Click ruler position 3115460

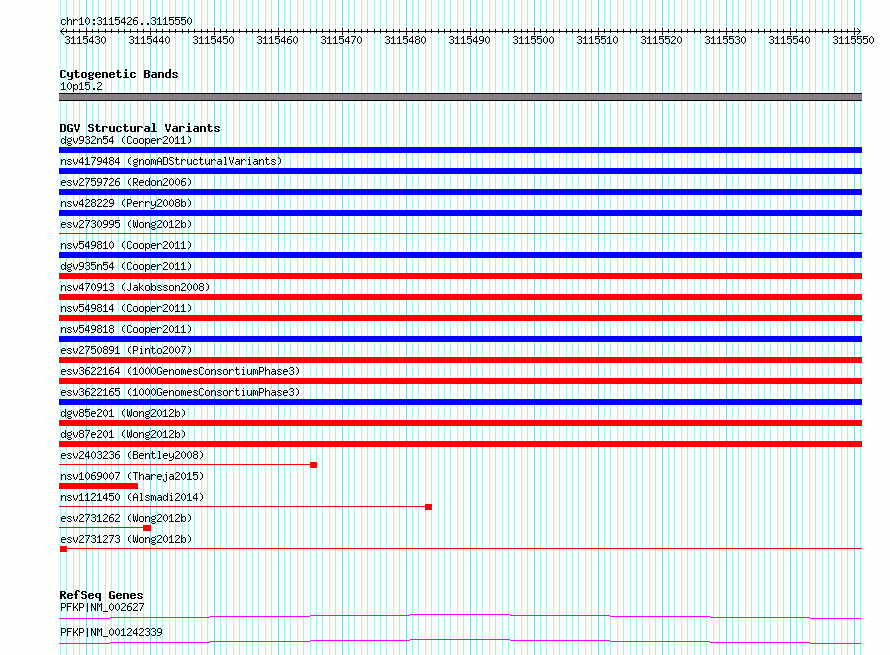coord(277,40)
